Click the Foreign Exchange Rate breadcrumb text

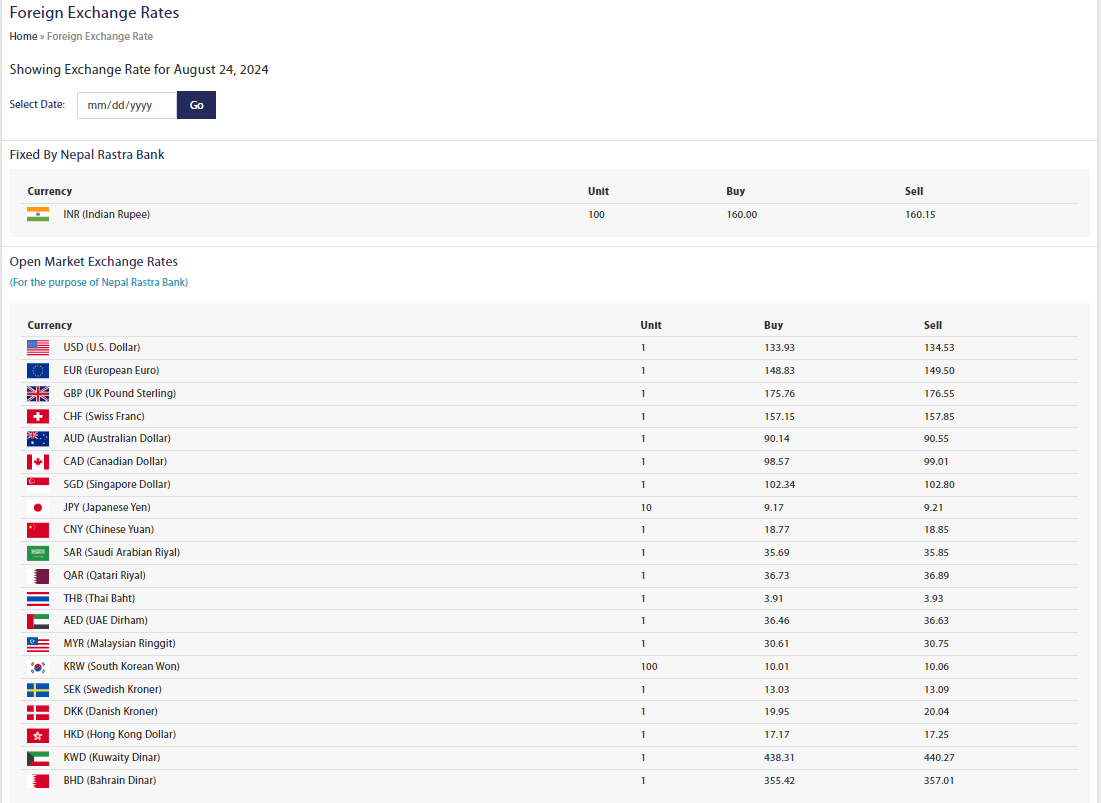point(100,36)
